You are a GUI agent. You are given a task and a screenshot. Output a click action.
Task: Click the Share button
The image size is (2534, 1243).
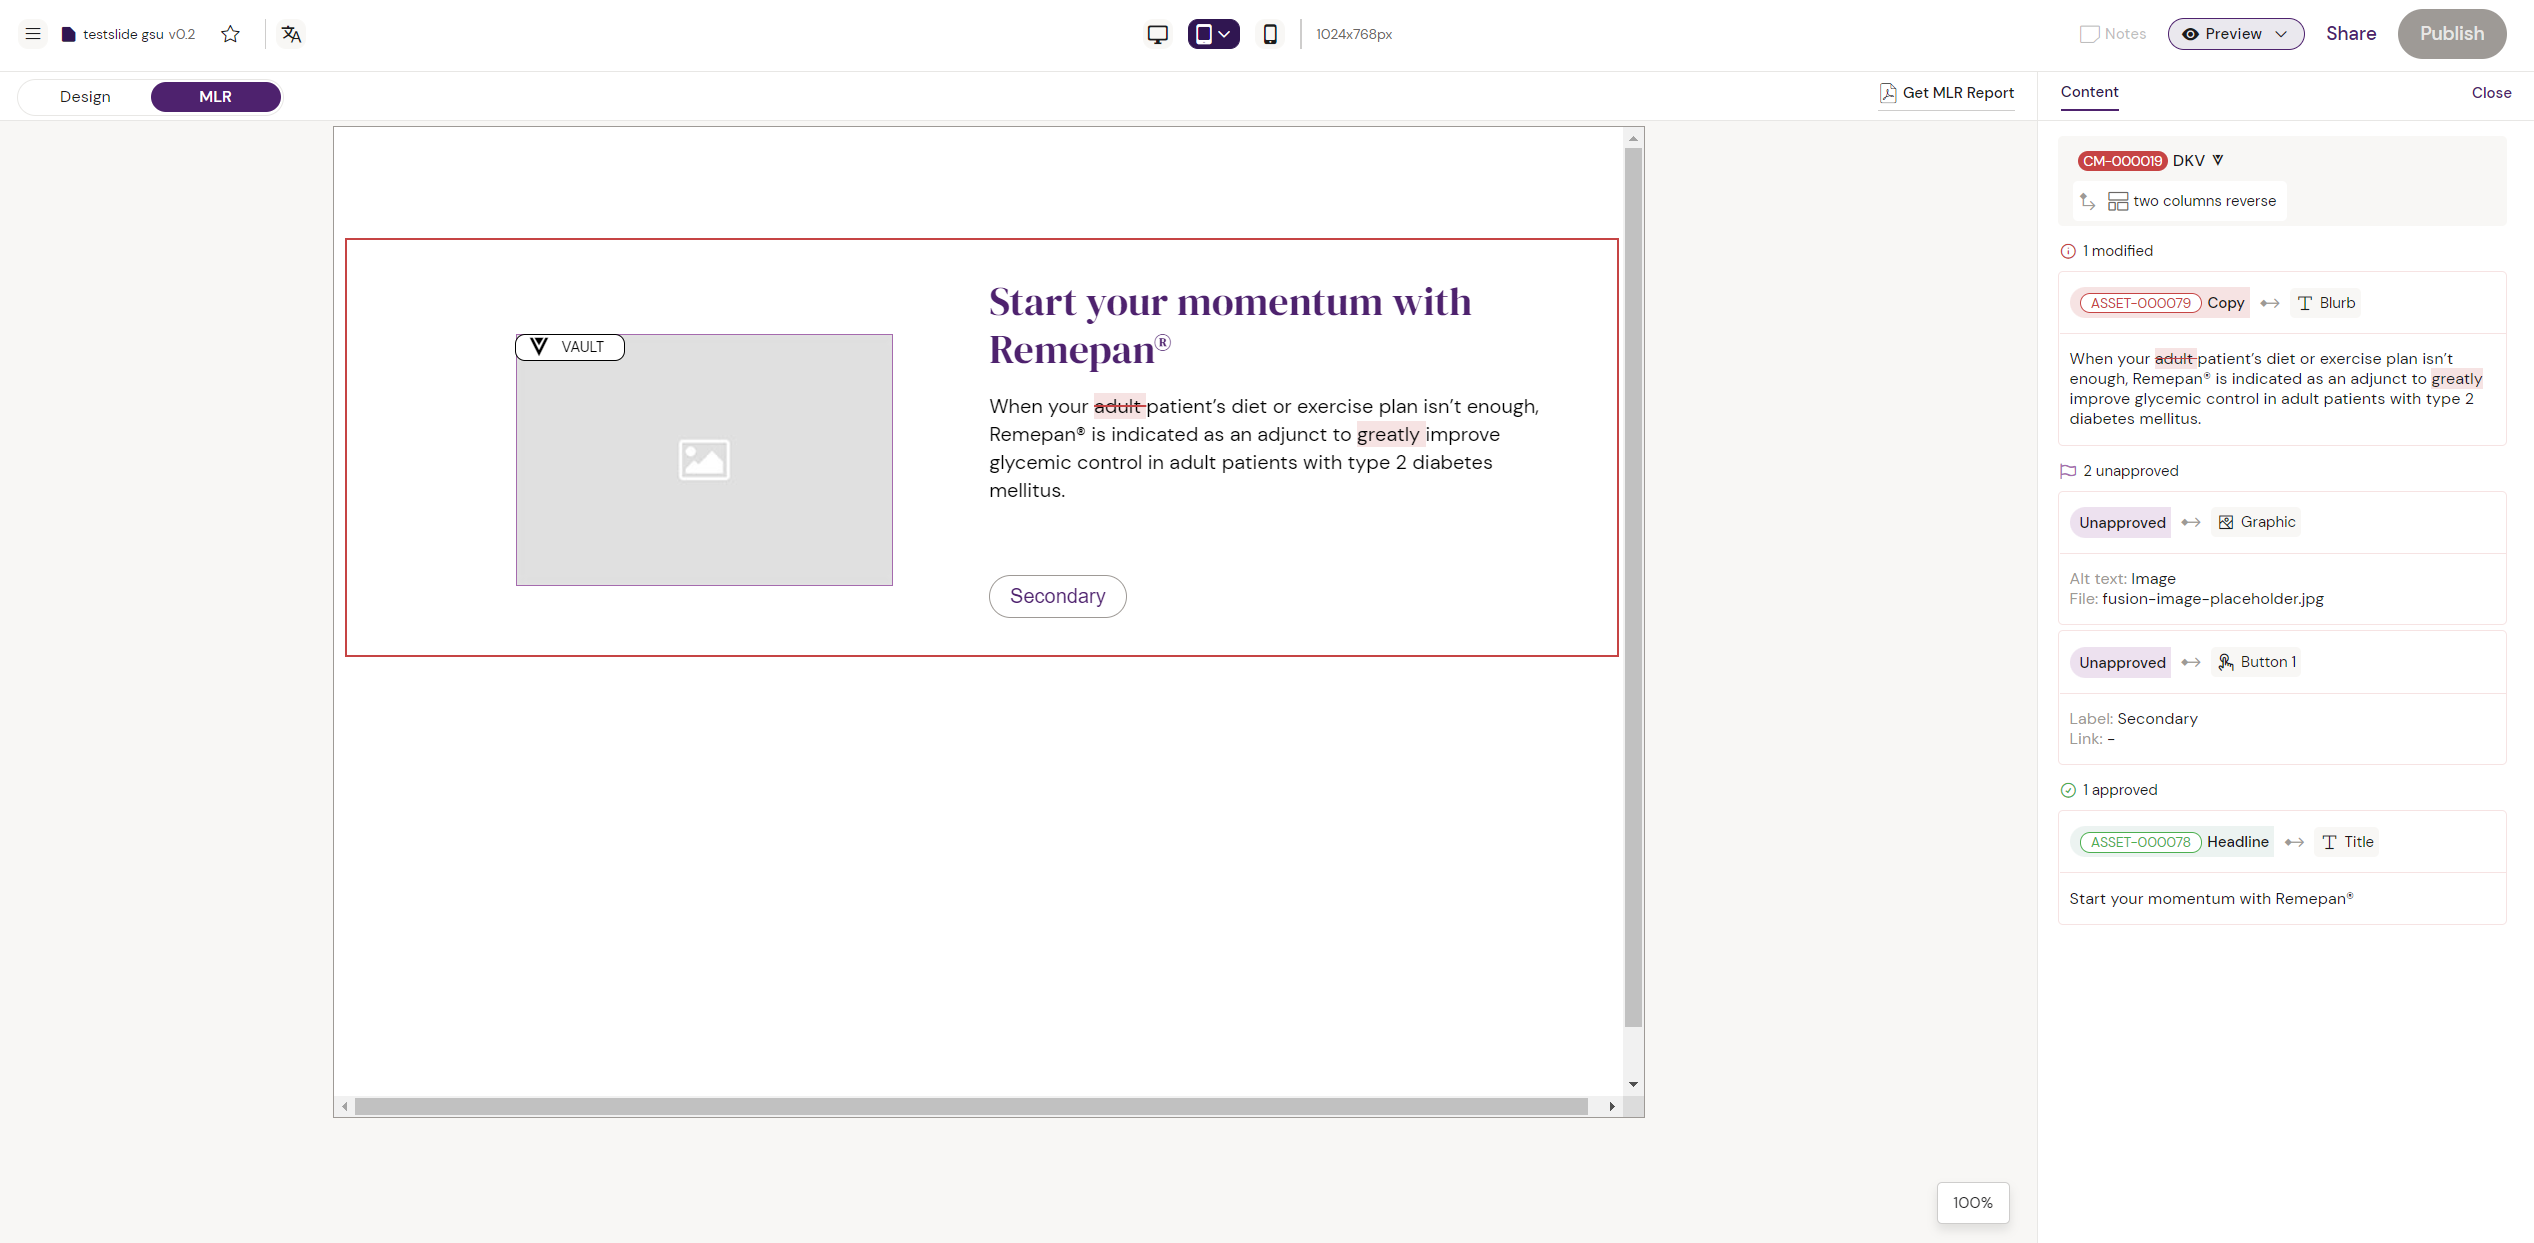[2350, 34]
